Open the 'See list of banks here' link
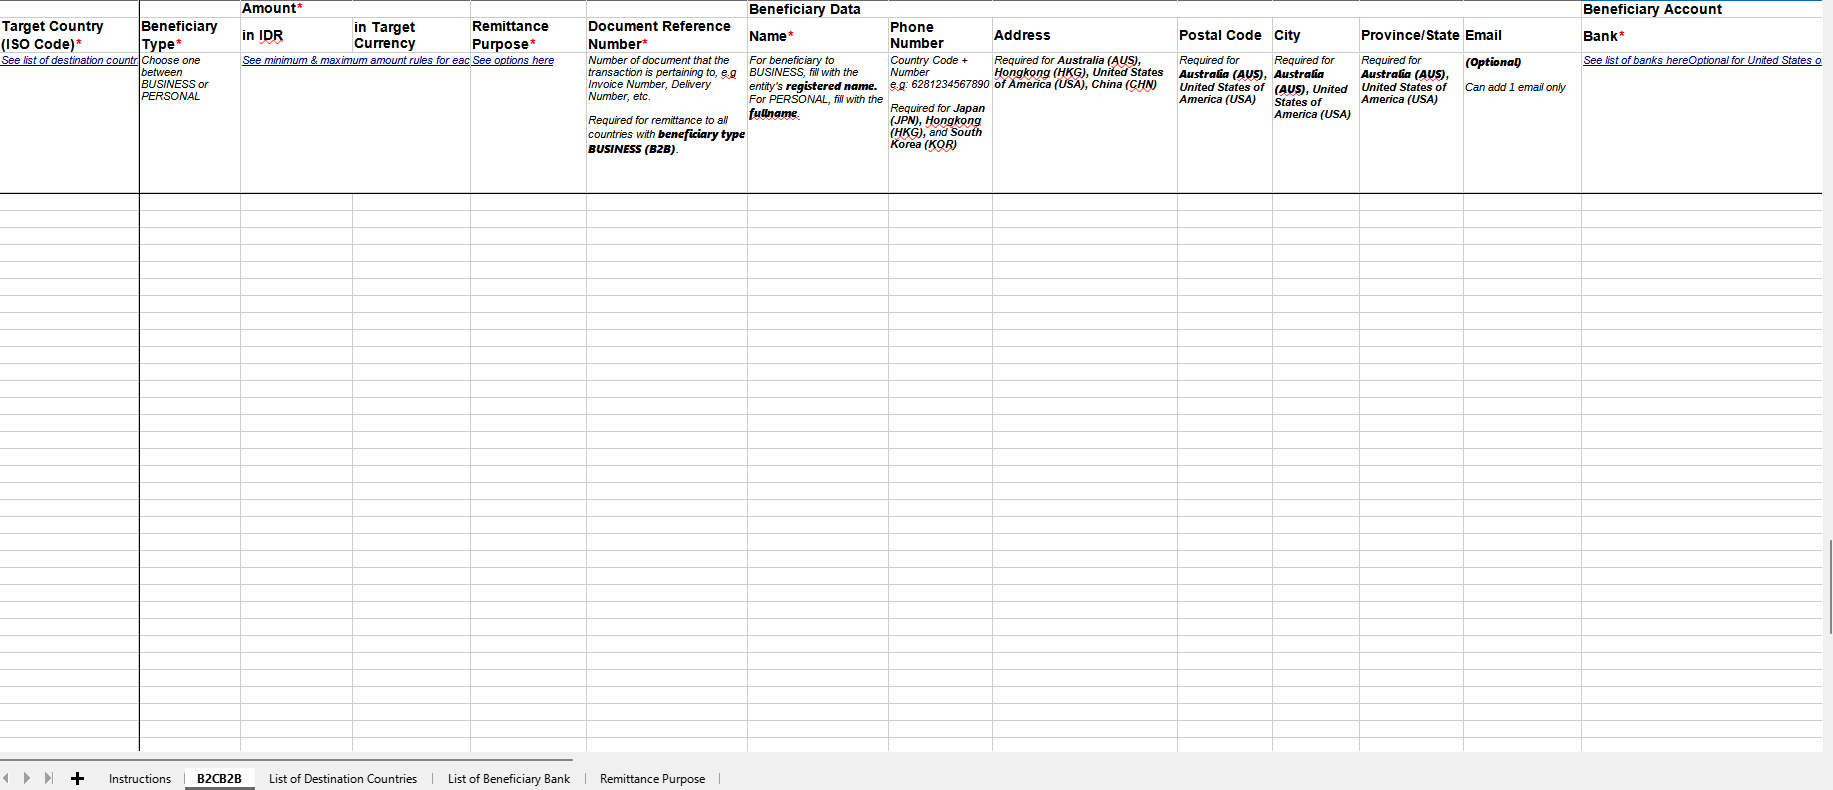 click(1635, 61)
